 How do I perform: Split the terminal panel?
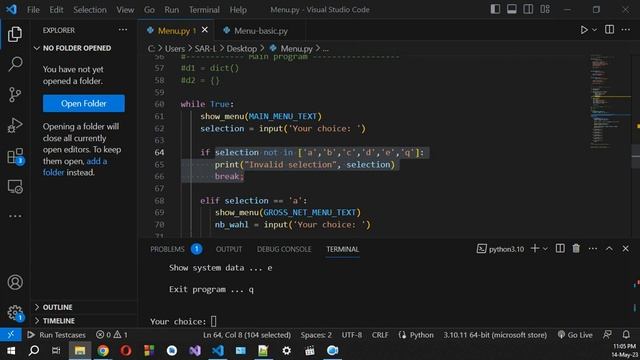560,249
